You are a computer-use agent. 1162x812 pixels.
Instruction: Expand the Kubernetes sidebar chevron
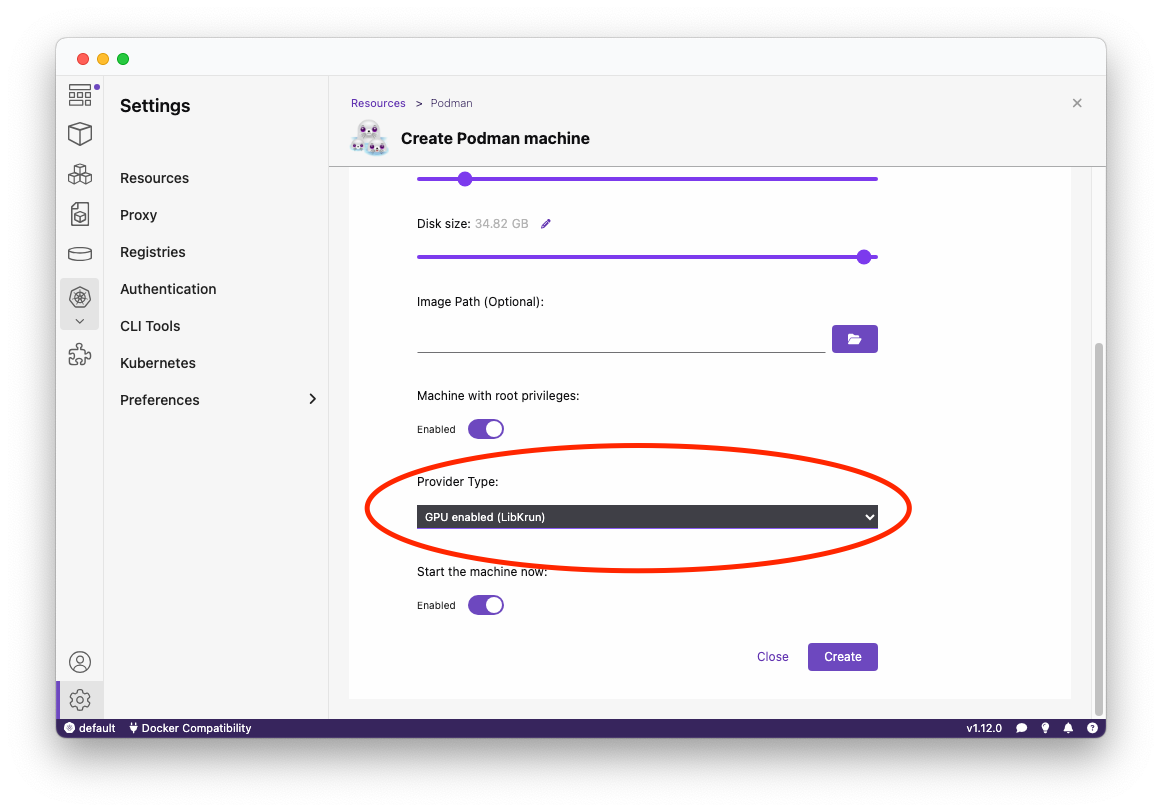point(80,321)
